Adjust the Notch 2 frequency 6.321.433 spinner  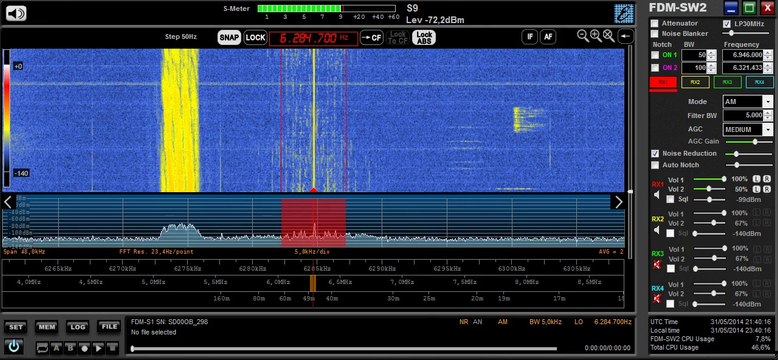[769, 68]
